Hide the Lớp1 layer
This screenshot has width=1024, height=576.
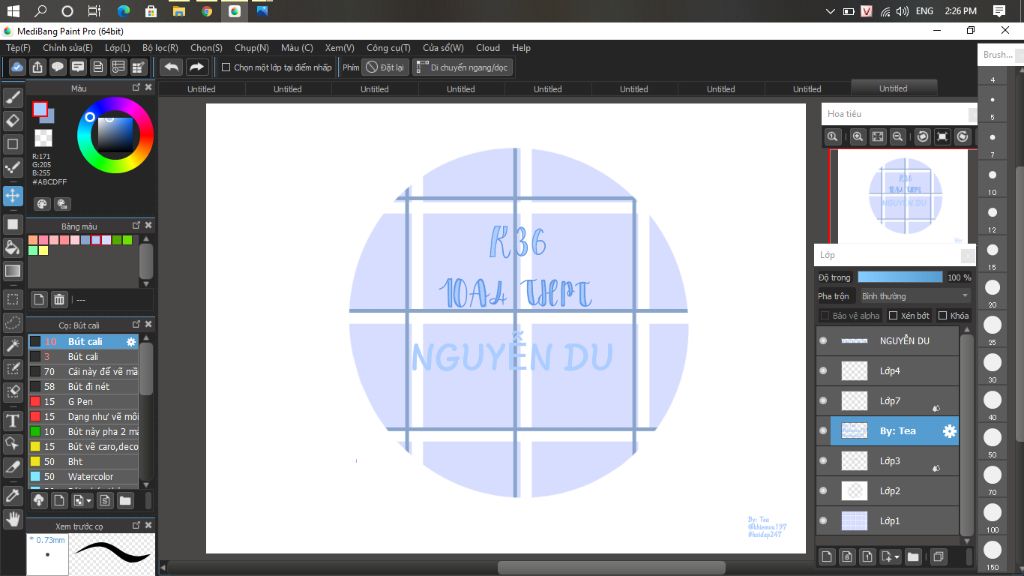pyautogui.click(x=823, y=521)
